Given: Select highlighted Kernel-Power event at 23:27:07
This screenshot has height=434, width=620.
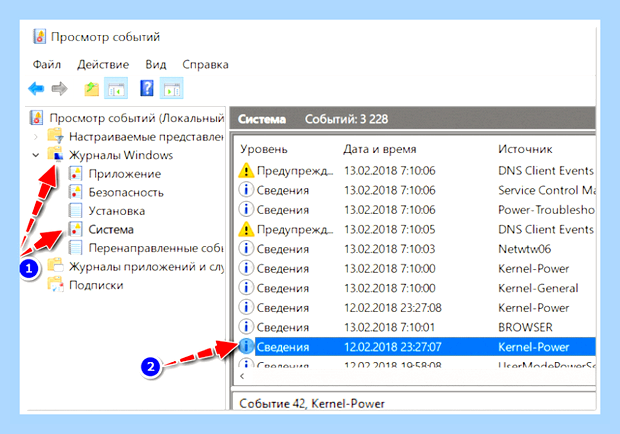Looking at the screenshot, I should 417,347.
